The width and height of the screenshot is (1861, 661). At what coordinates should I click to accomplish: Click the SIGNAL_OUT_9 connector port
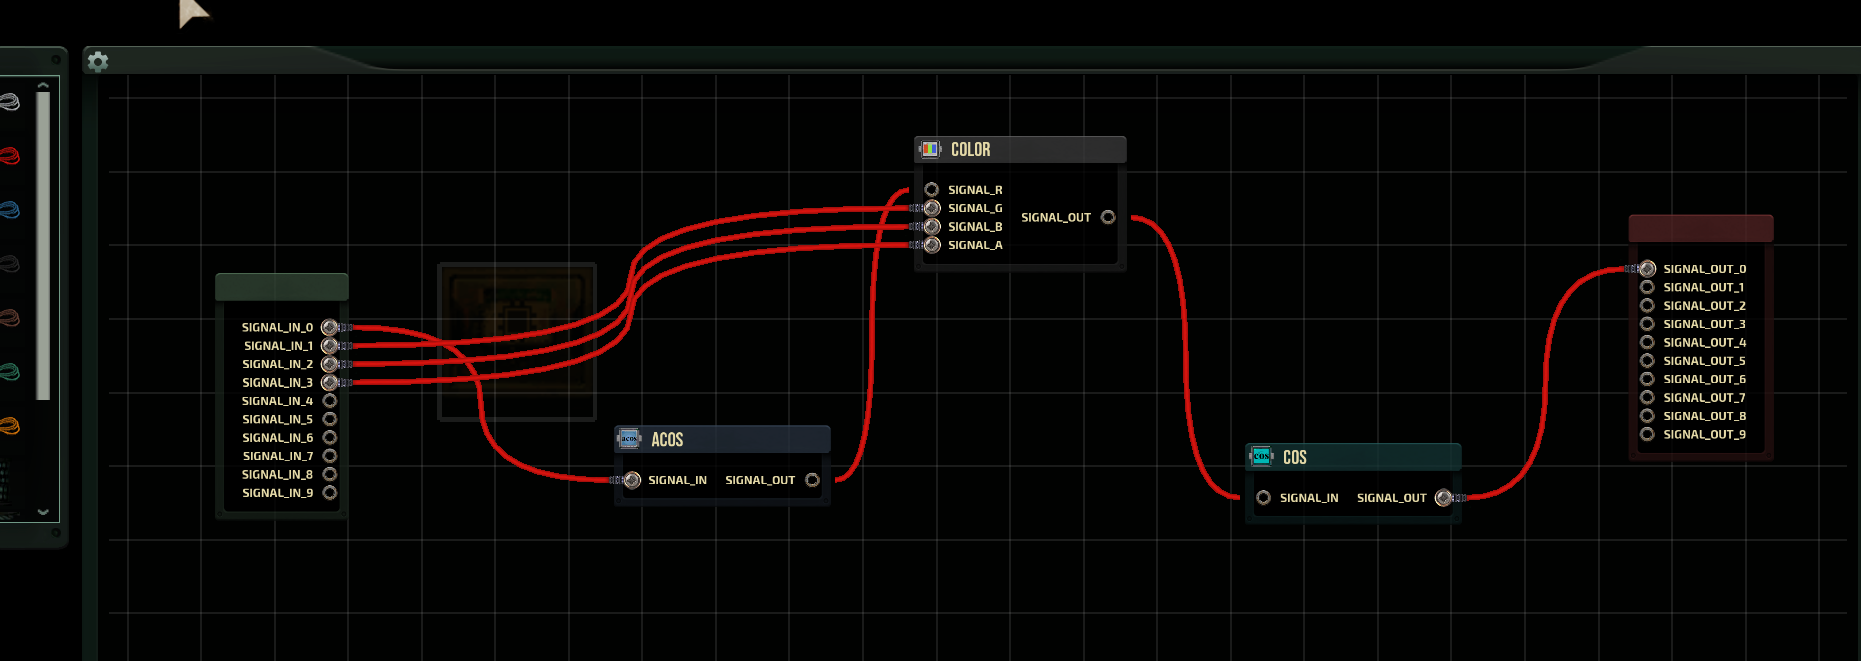pyautogui.click(x=1647, y=434)
